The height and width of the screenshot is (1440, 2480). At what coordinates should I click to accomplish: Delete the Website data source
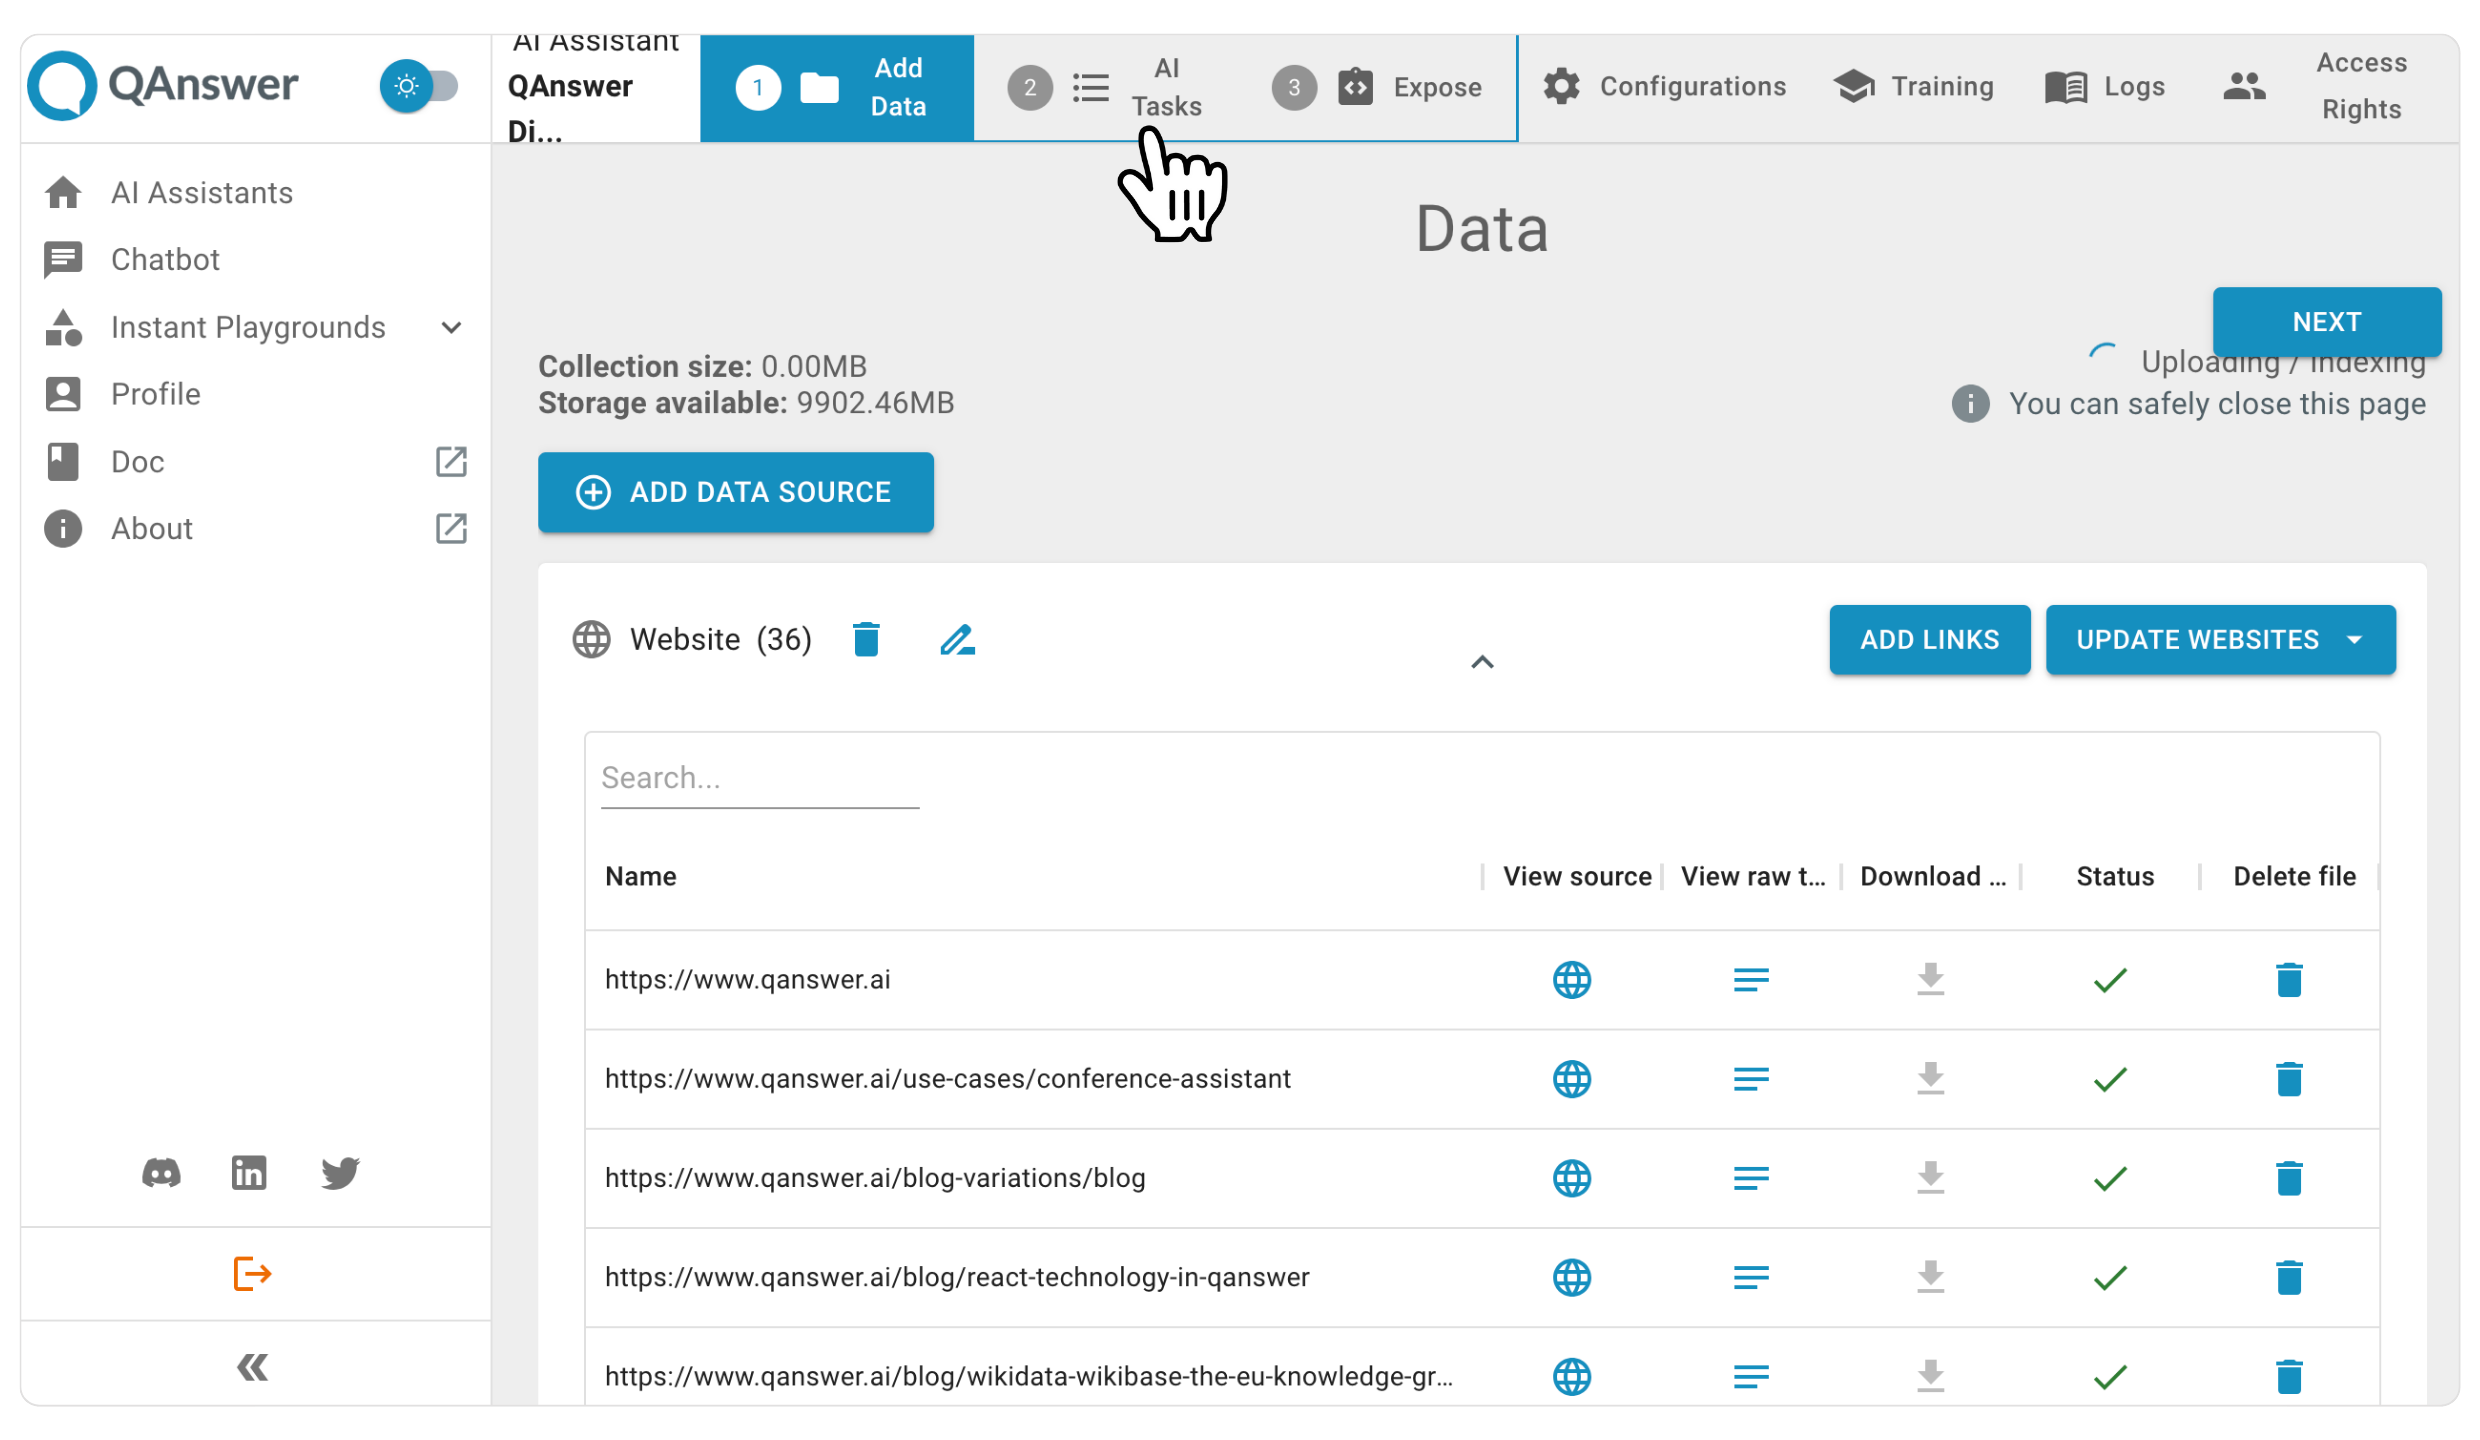point(866,639)
